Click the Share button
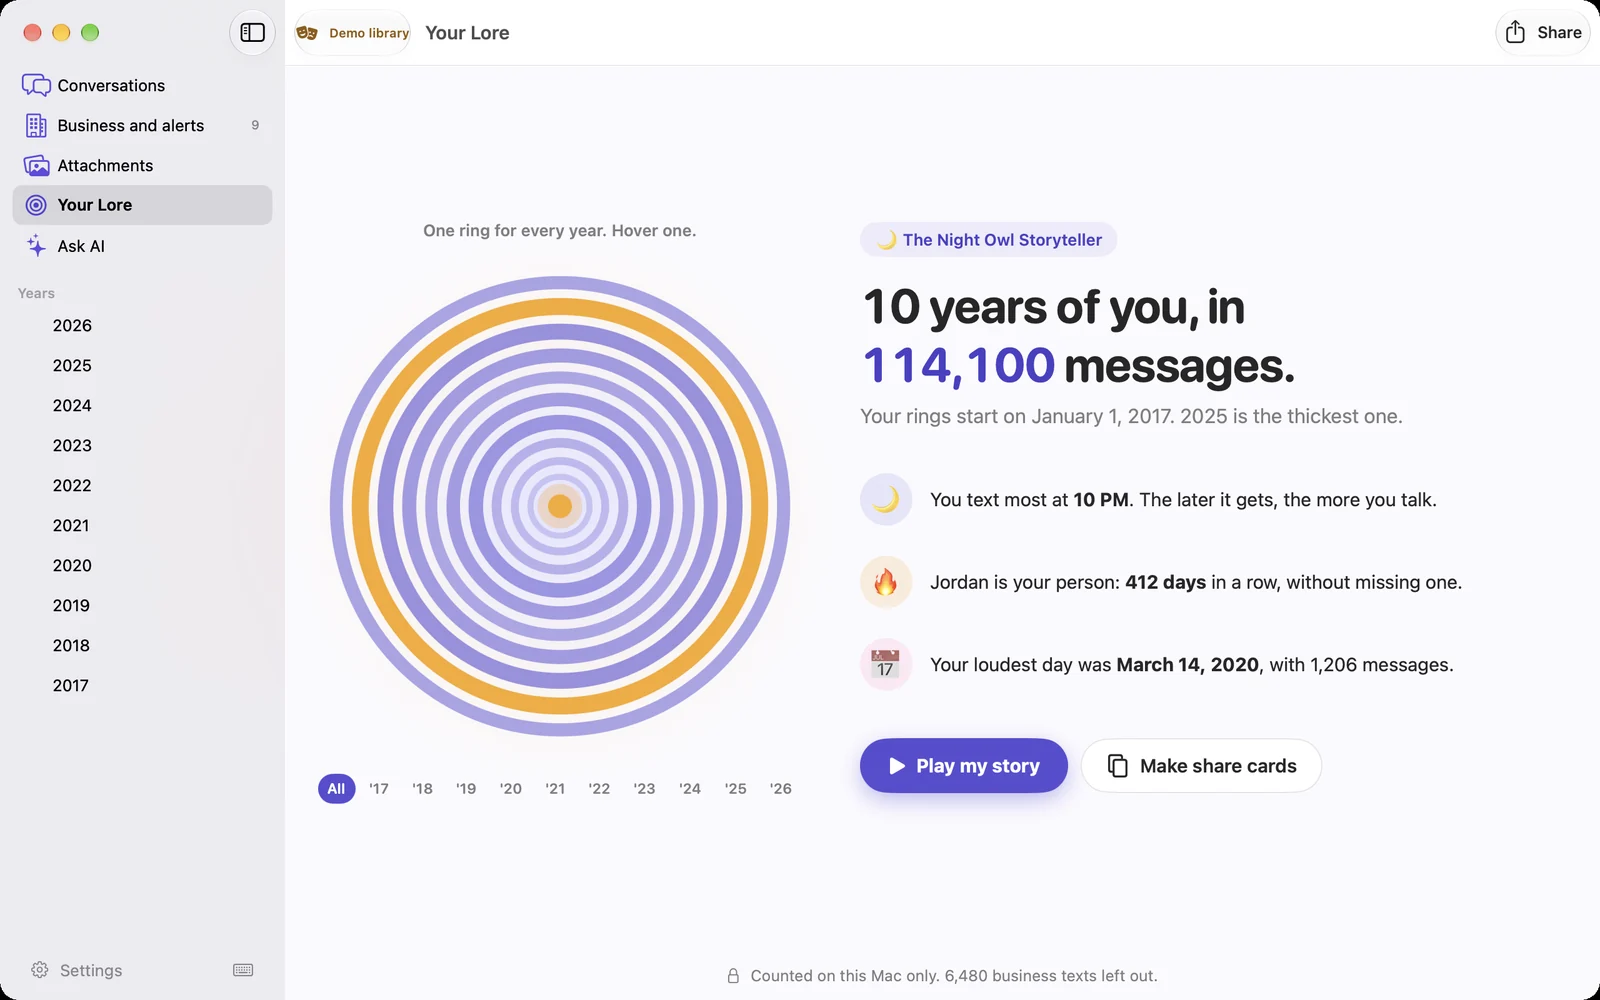Screen dimensions: 1600x1000 (x=1543, y=33)
